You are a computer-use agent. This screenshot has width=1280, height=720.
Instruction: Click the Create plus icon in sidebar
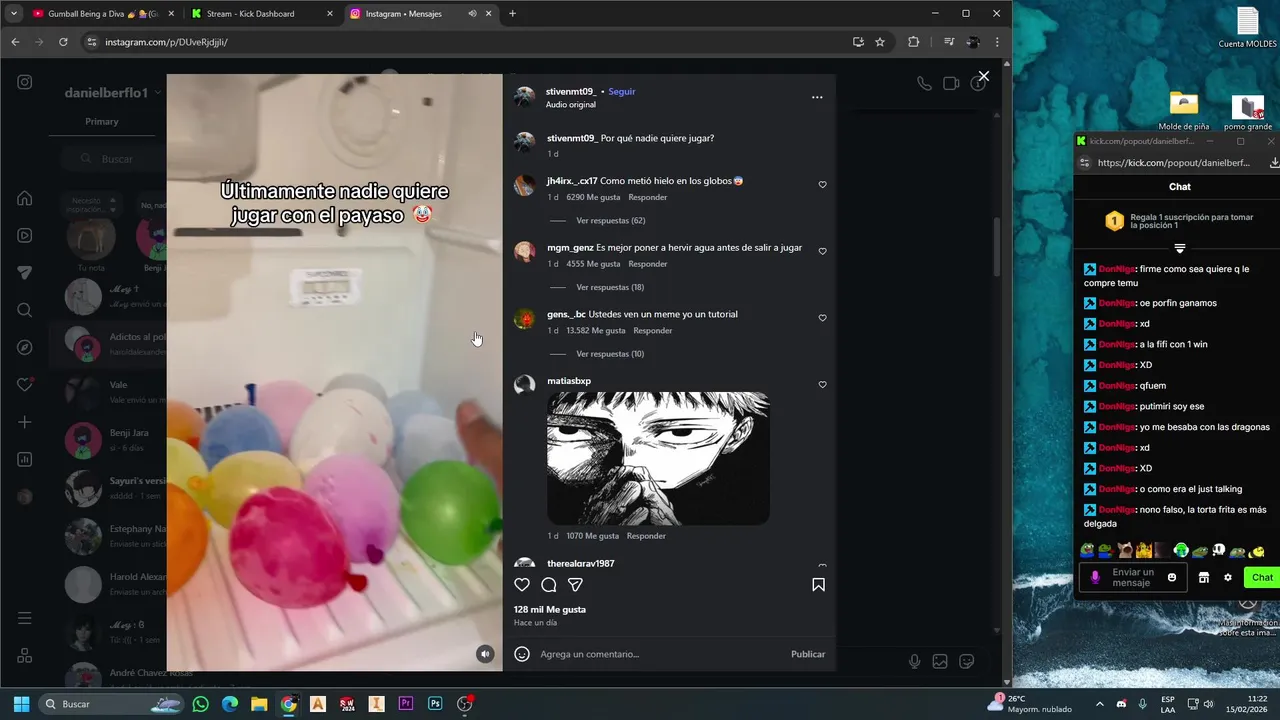[x=25, y=422]
